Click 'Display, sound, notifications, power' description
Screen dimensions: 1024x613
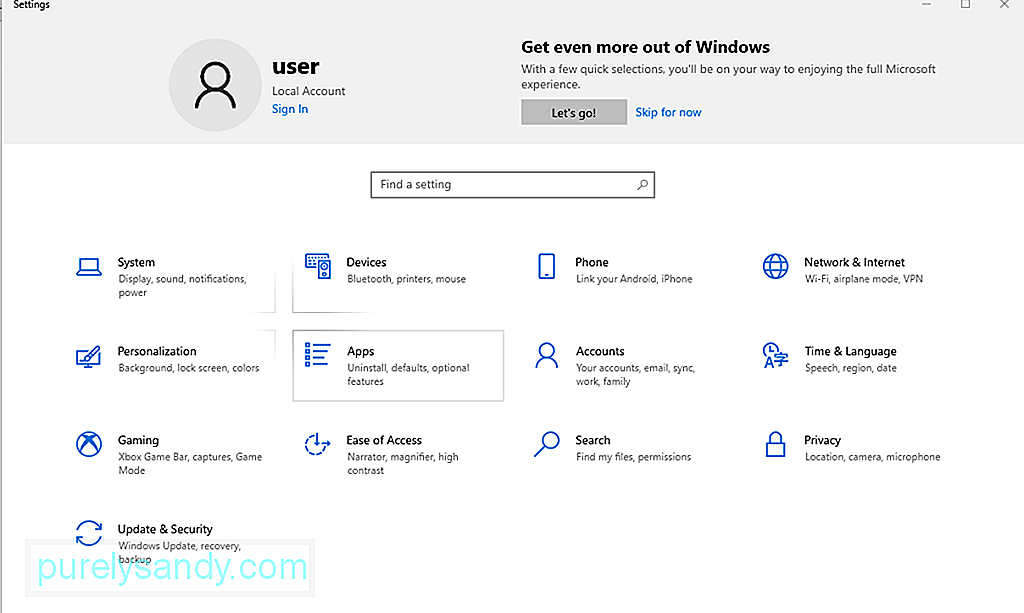click(x=182, y=286)
